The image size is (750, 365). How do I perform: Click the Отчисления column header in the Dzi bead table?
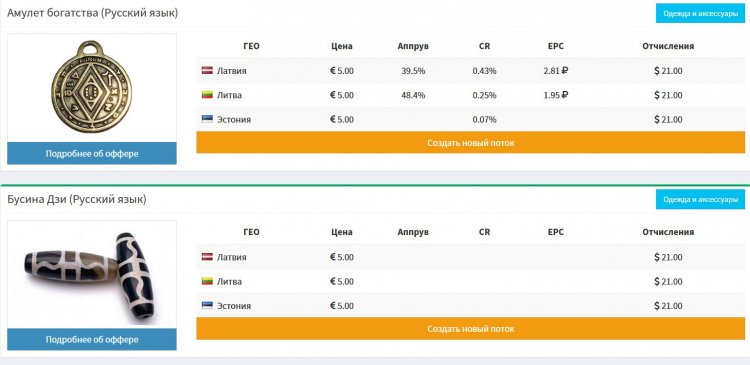click(668, 232)
